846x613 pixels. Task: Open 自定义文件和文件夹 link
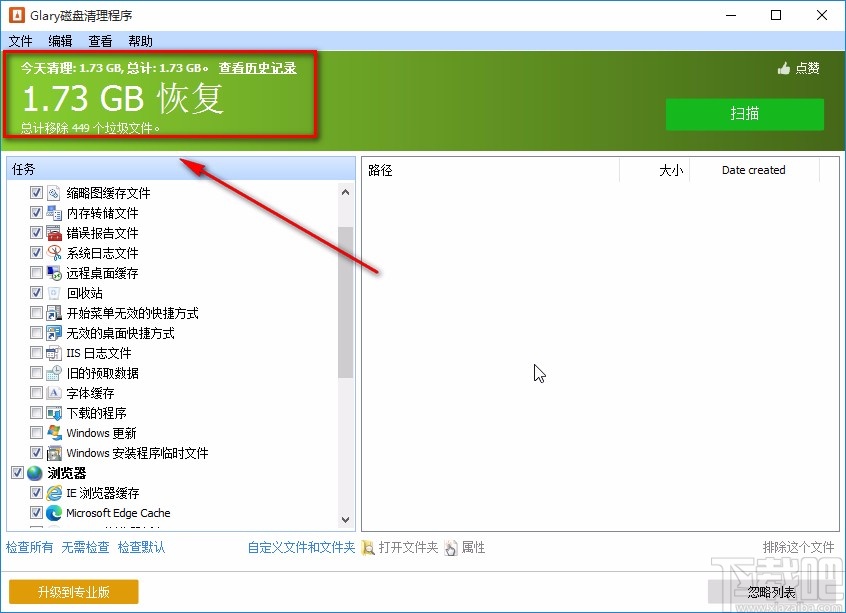(x=301, y=547)
